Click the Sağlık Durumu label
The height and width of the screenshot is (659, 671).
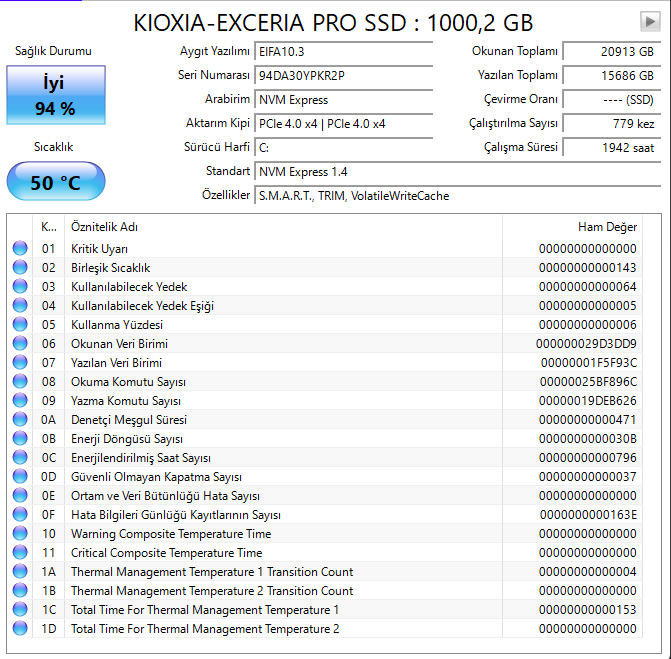point(53,51)
